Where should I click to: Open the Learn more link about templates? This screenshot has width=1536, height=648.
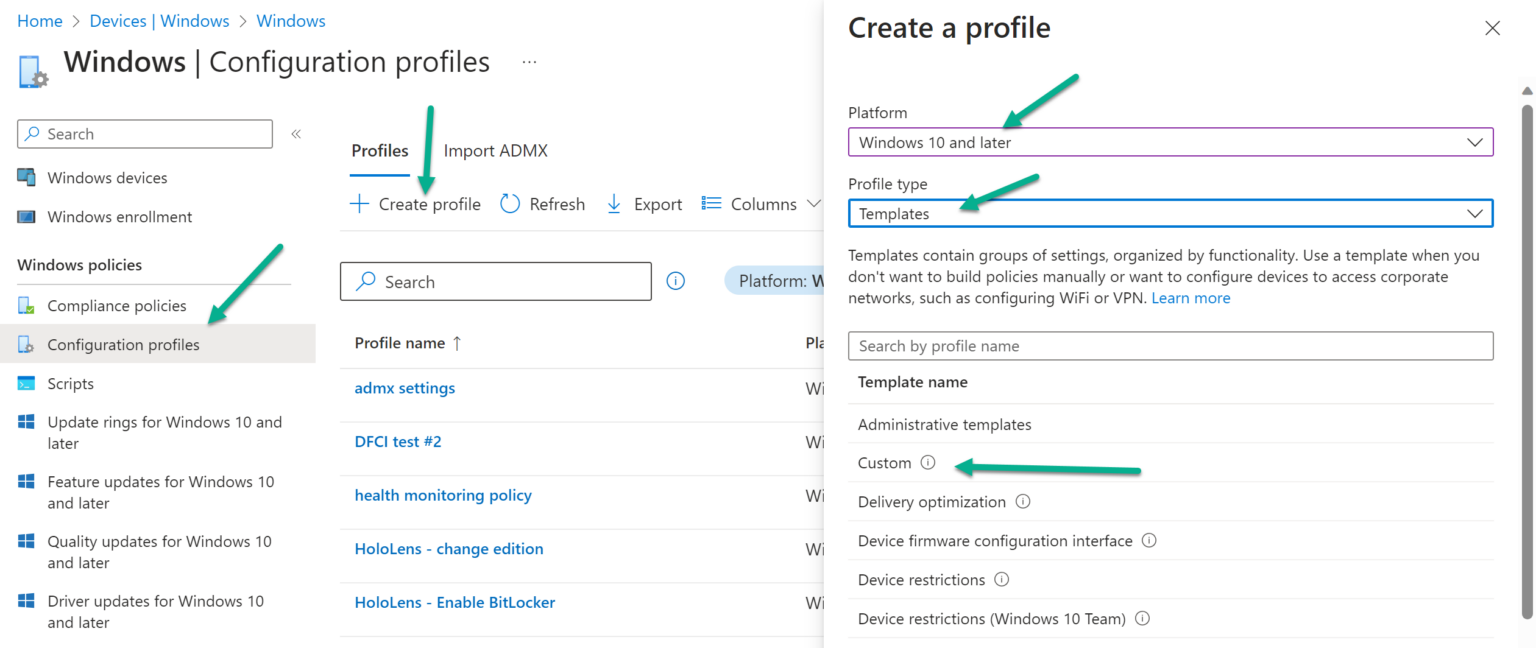[x=1191, y=297]
